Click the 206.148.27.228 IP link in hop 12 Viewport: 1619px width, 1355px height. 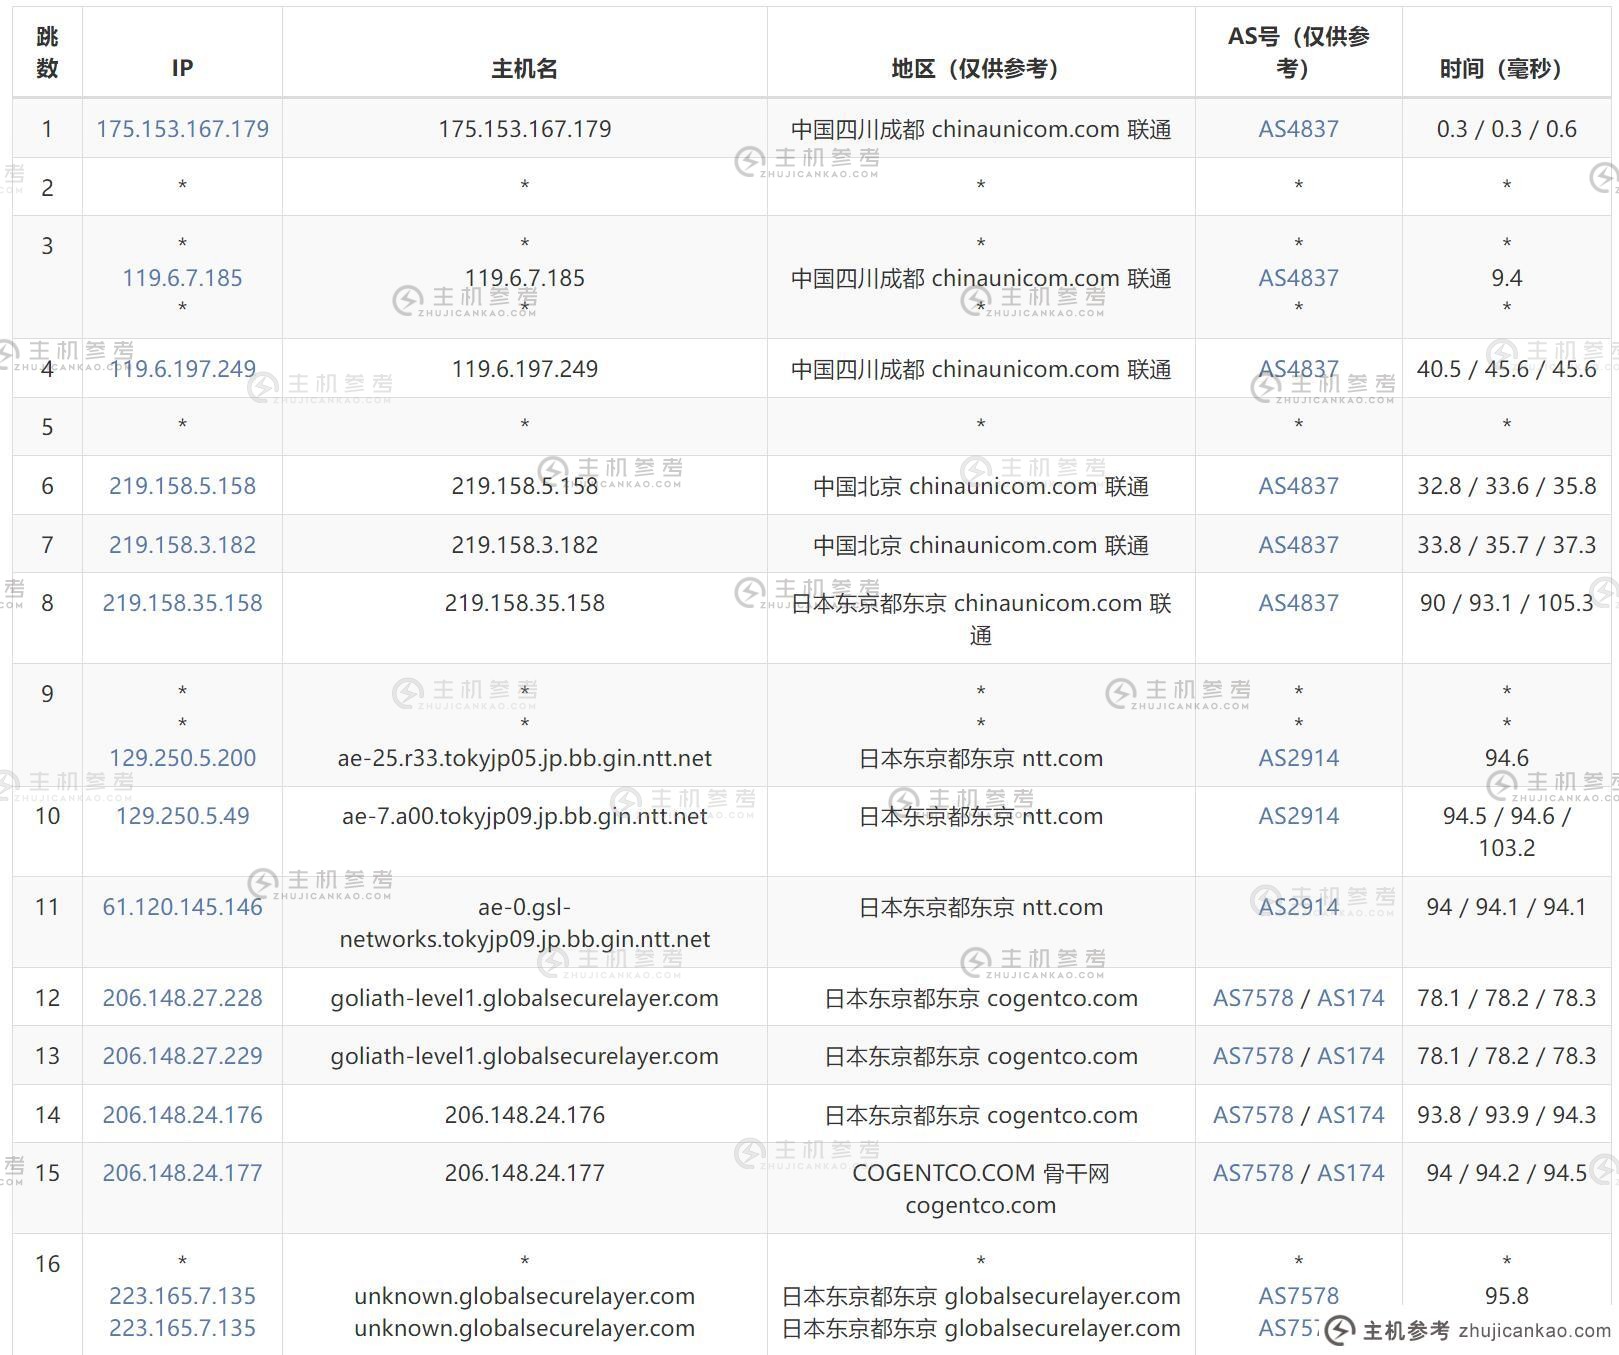(182, 998)
